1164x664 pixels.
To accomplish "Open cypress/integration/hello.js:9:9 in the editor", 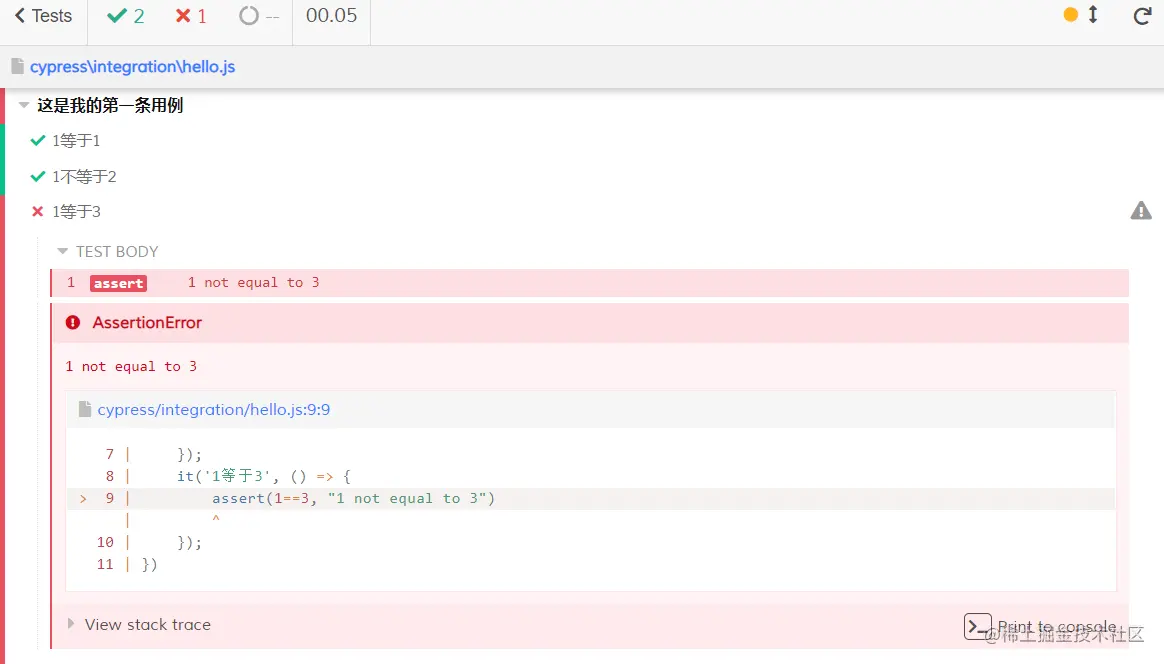I will (x=214, y=409).
